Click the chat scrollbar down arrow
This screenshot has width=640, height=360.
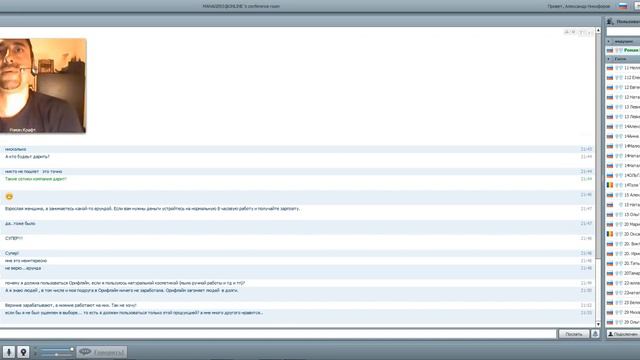coord(598,324)
